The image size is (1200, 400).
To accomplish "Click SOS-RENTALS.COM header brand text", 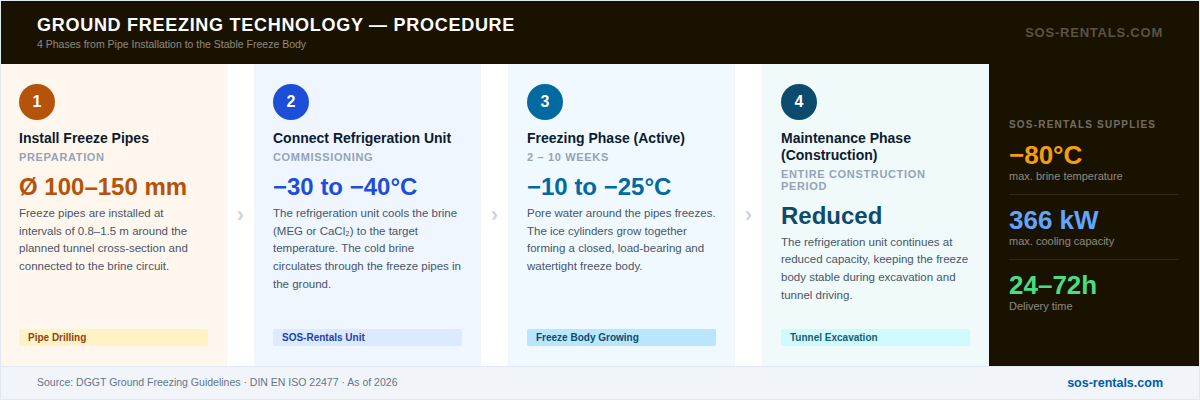I will tap(1094, 32).
